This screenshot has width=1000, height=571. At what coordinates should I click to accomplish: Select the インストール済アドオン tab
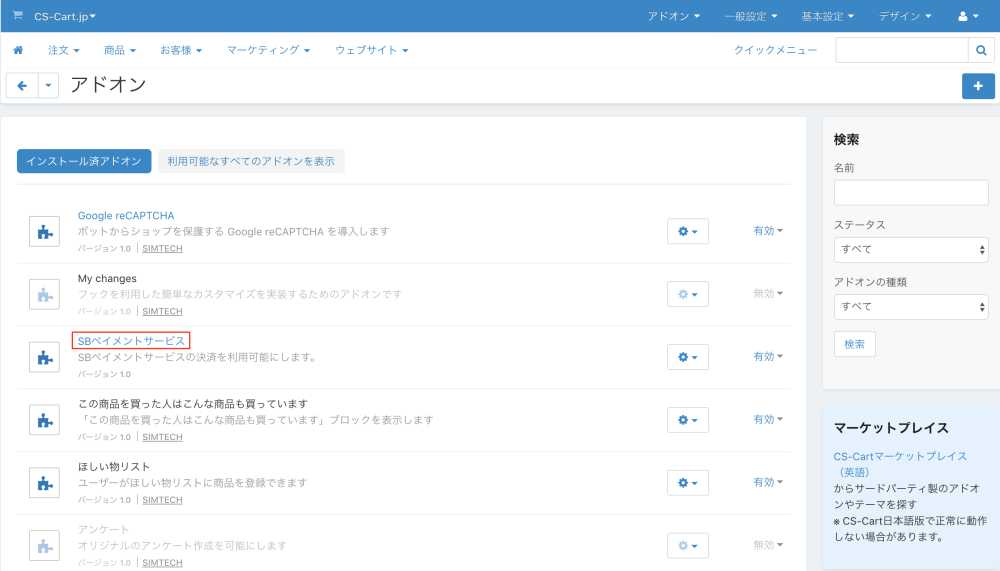pyautogui.click(x=84, y=161)
